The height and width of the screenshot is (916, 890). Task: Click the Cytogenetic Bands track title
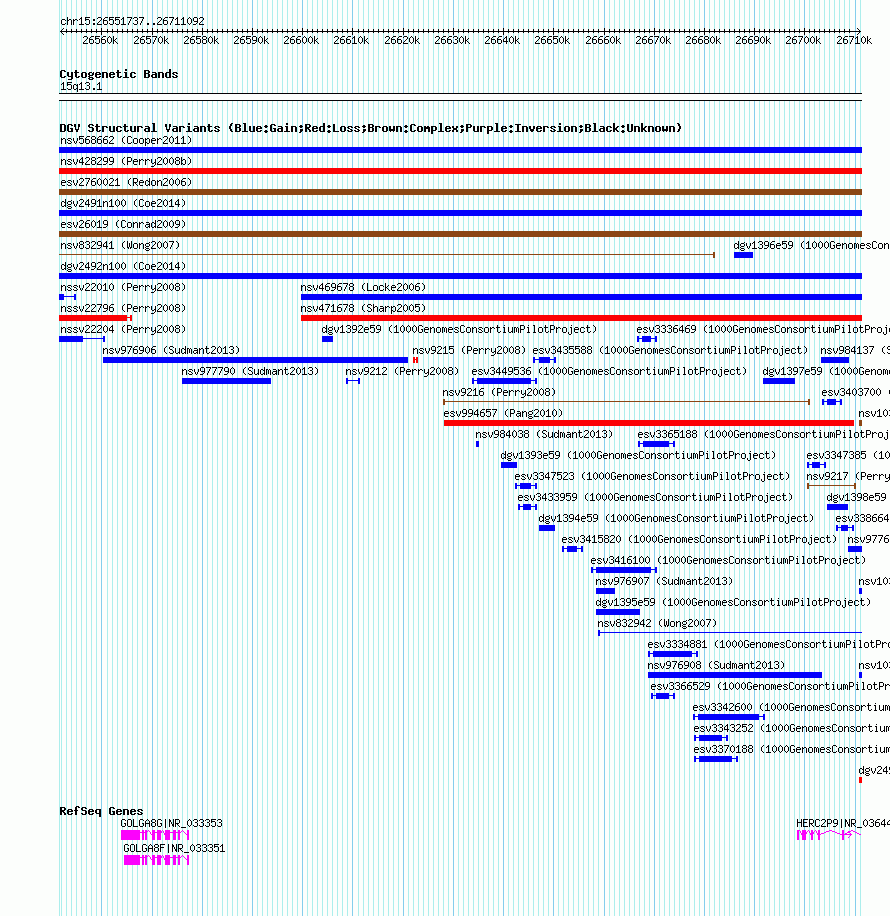(119, 74)
